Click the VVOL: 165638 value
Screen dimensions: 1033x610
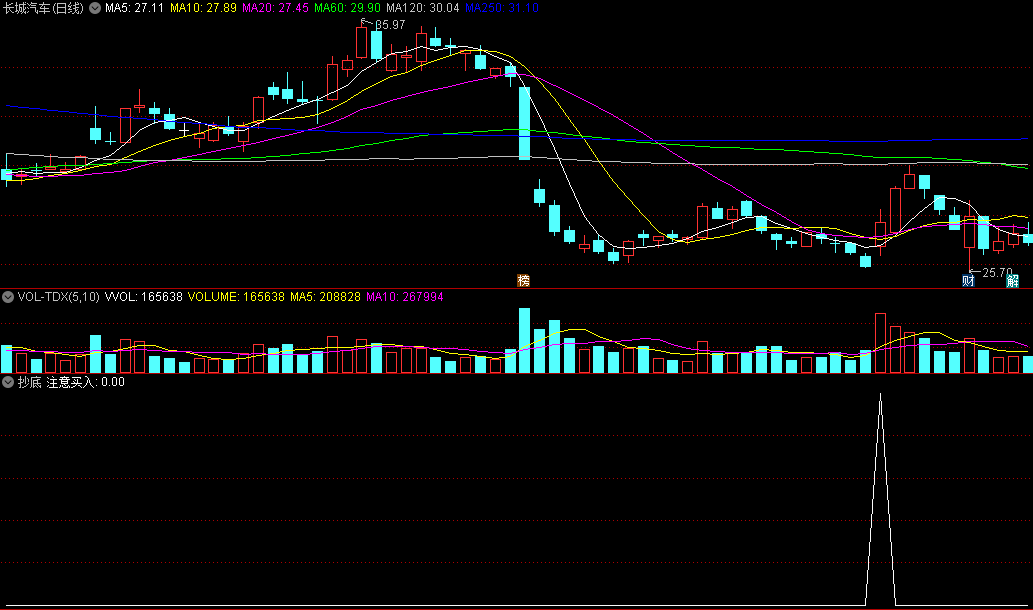tap(144, 297)
